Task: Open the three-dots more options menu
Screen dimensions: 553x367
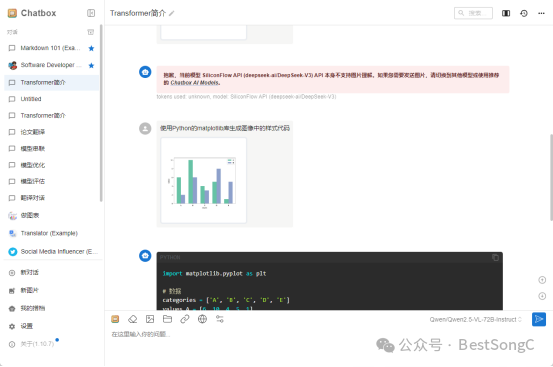Action: tap(541, 13)
